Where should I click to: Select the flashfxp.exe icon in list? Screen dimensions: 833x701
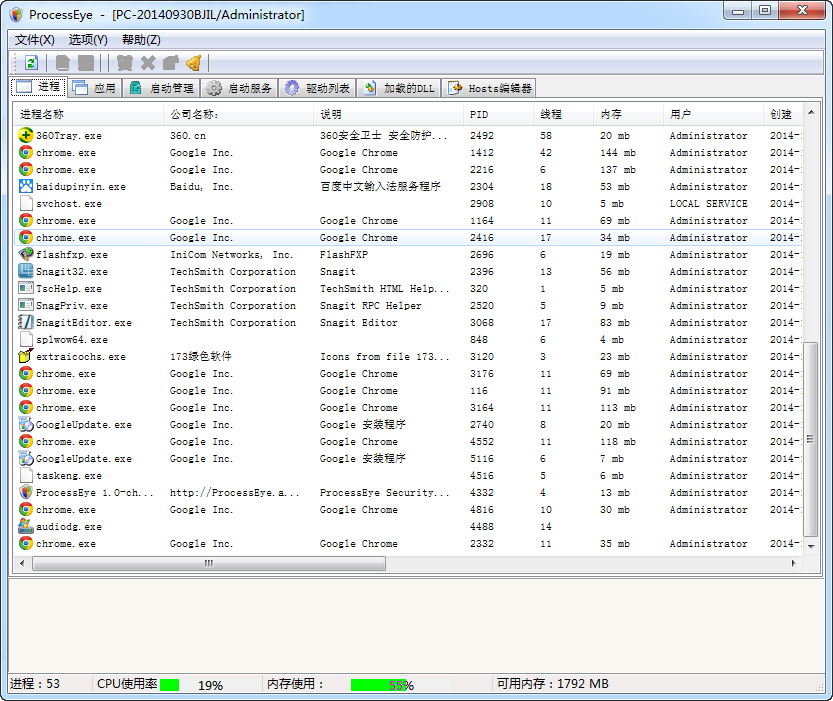(x=26, y=255)
